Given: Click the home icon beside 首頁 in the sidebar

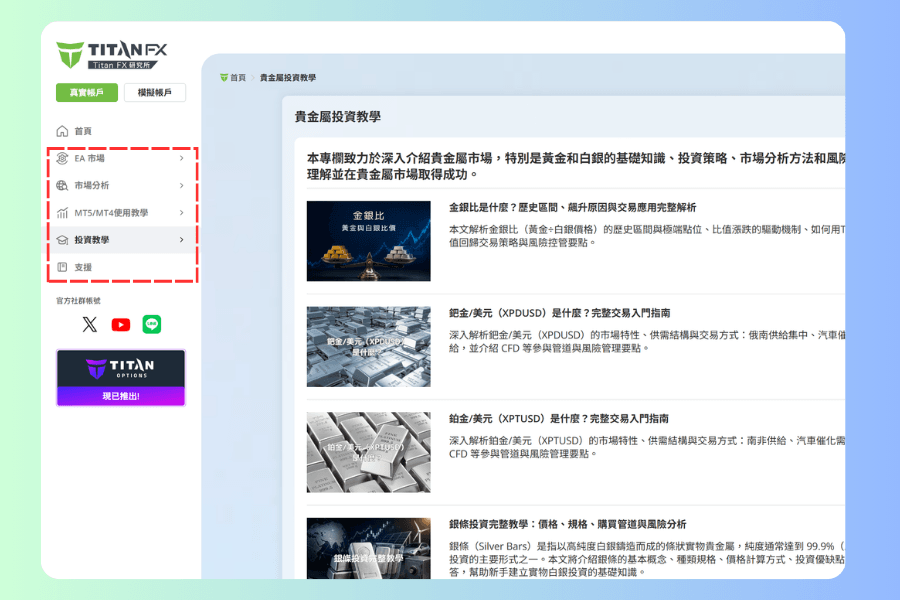Looking at the screenshot, I should click(x=62, y=131).
